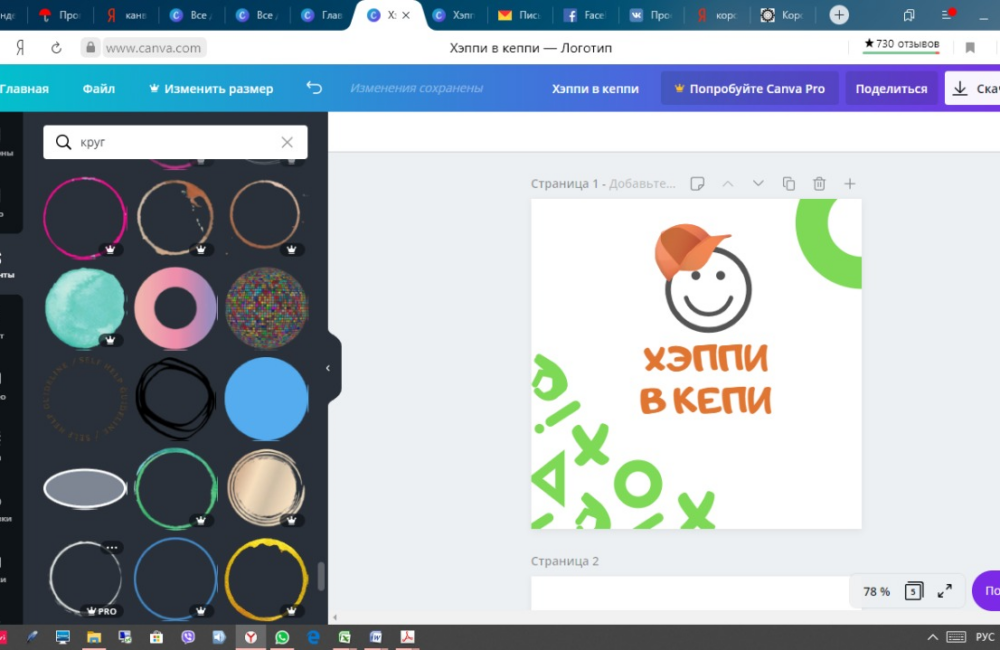Open Yandex Browser in taskbar
The height and width of the screenshot is (650, 1000).
251,637
